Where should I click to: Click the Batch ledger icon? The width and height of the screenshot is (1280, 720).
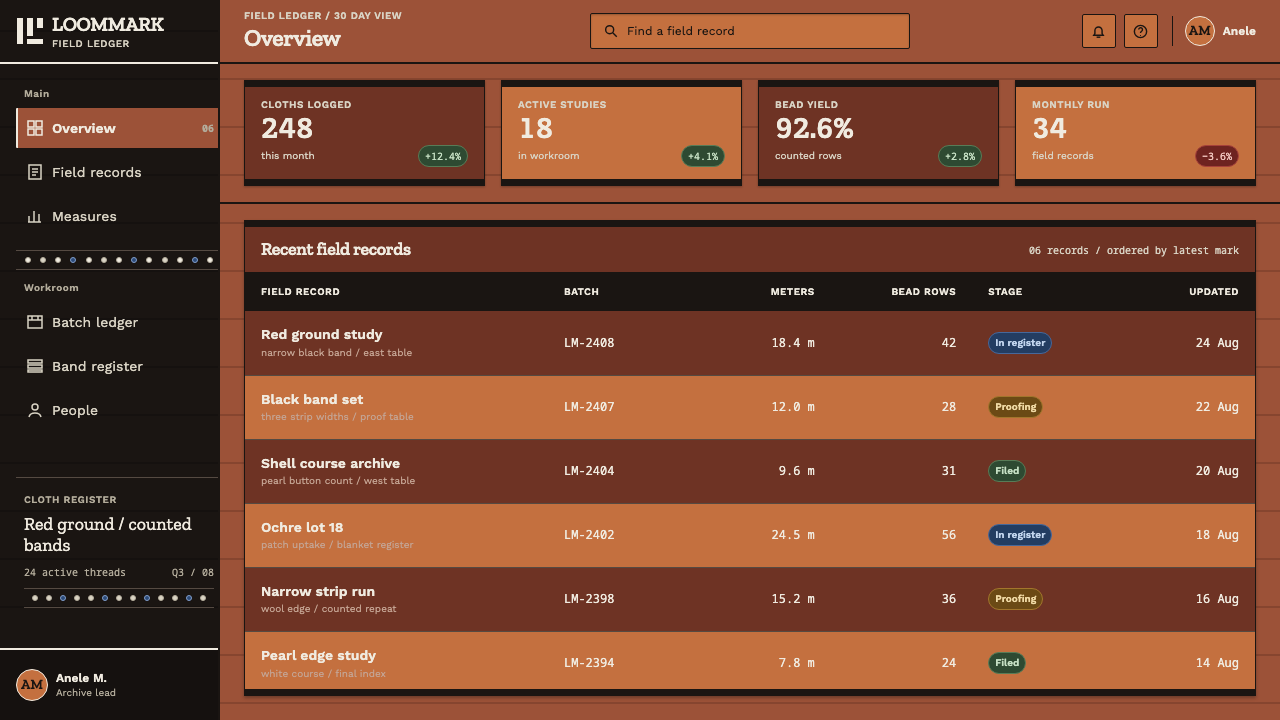35,322
